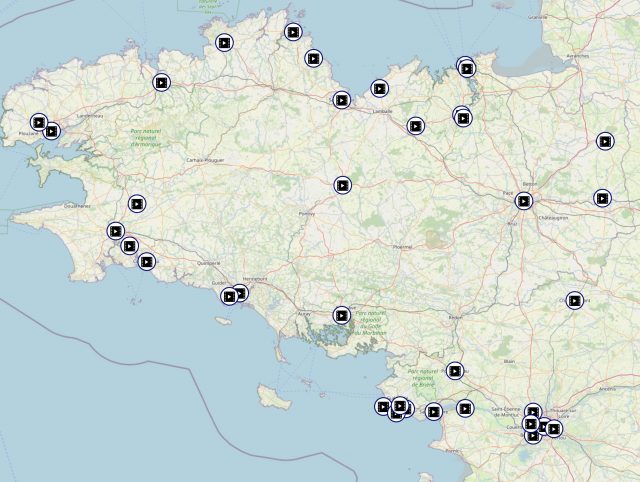Image resolution: width=640 pixels, height=482 pixels.
Task: Open the video marker directly above the Plouzané label
Action: [39, 122]
